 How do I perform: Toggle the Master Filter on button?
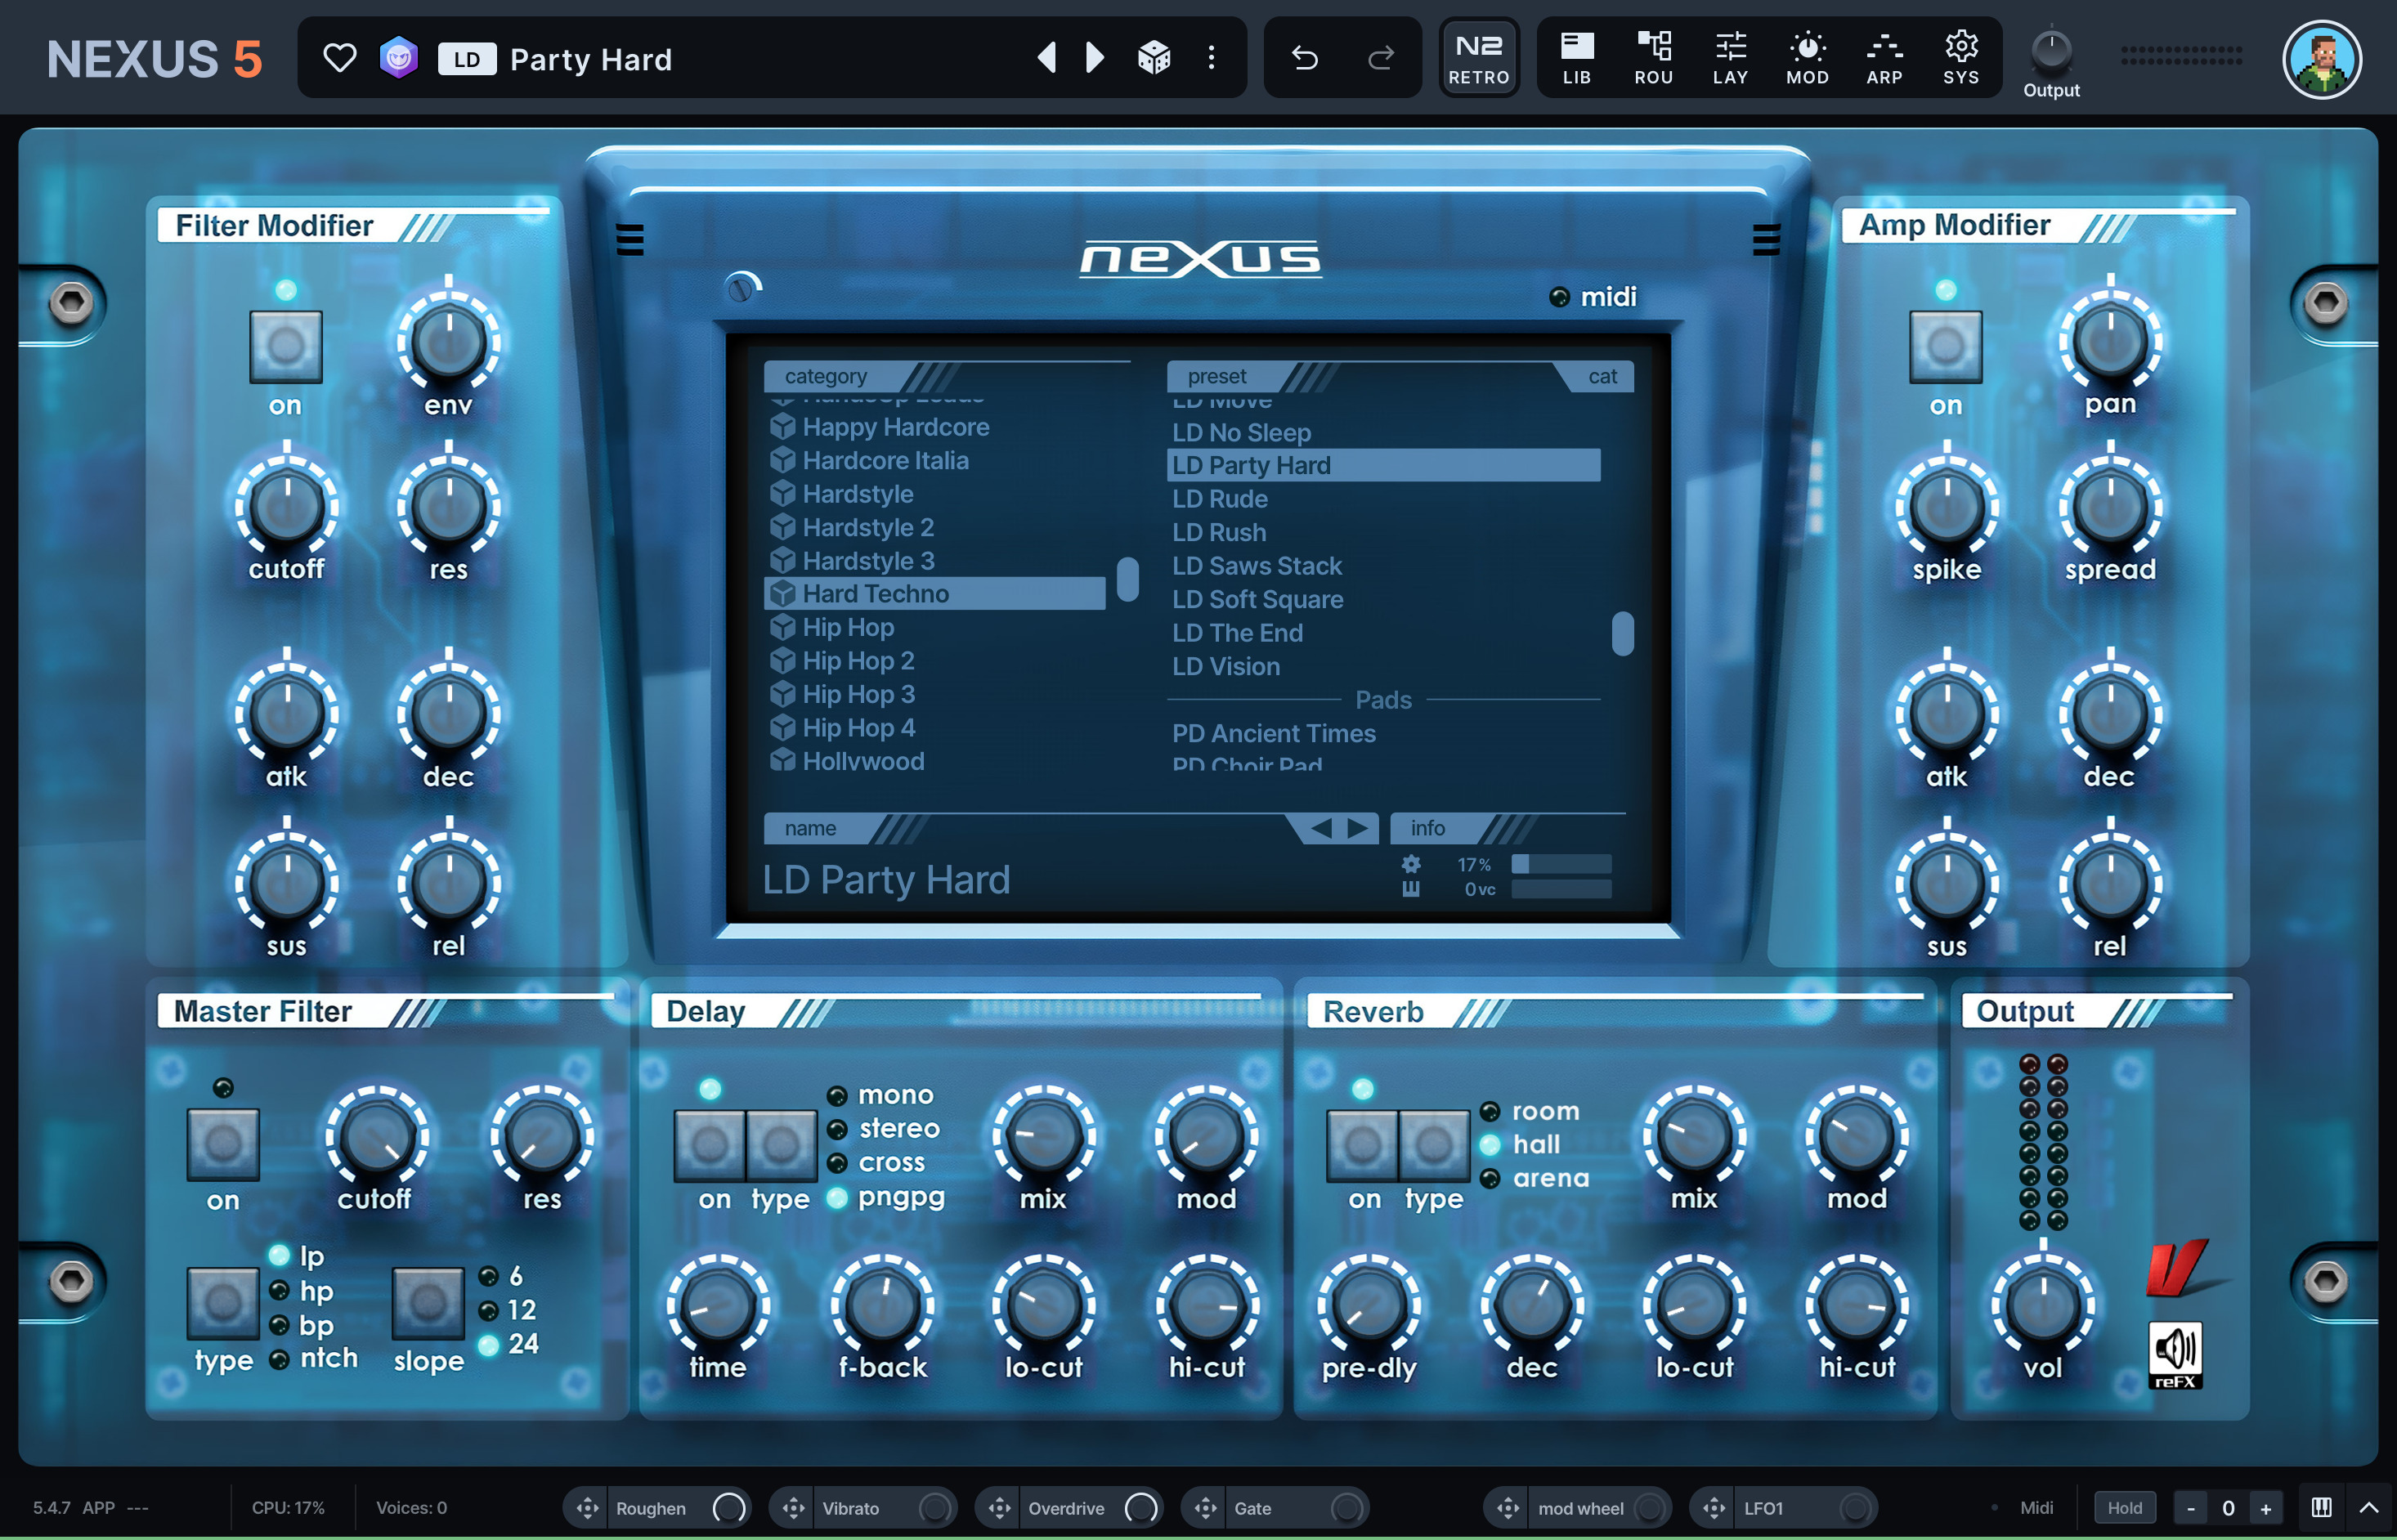(x=223, y=1144)
